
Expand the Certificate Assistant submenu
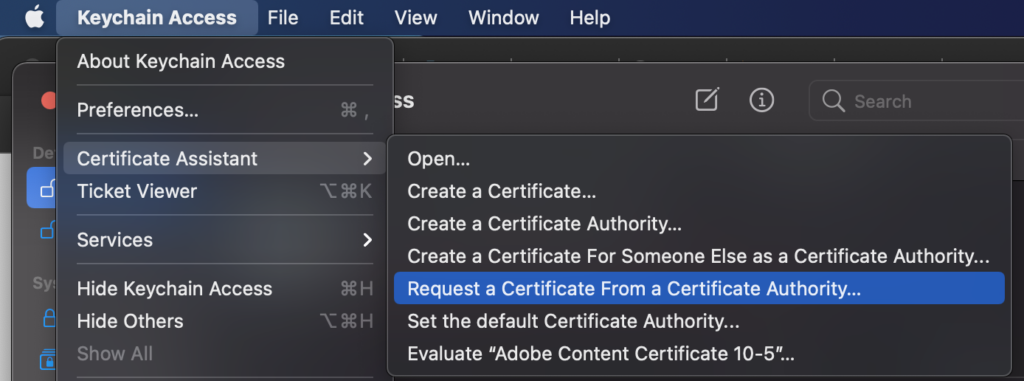(225, 158)
